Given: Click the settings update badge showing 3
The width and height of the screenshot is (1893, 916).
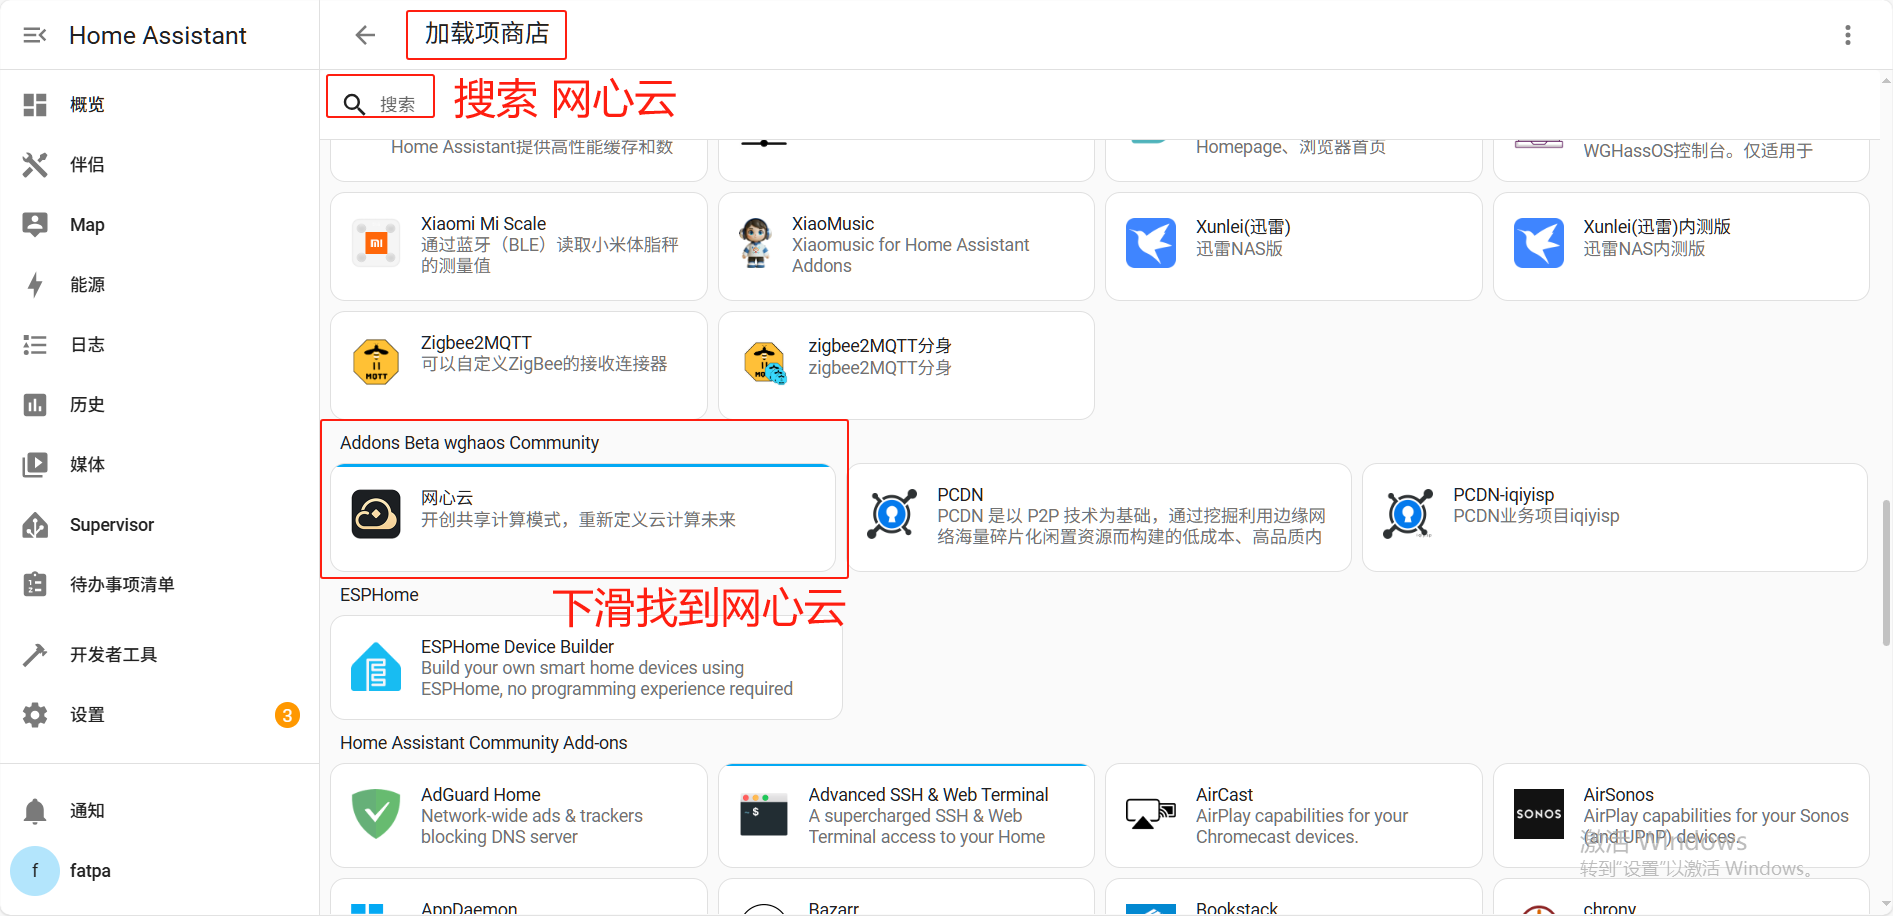Looking at the screenshot, I should (x=287, y=715).
